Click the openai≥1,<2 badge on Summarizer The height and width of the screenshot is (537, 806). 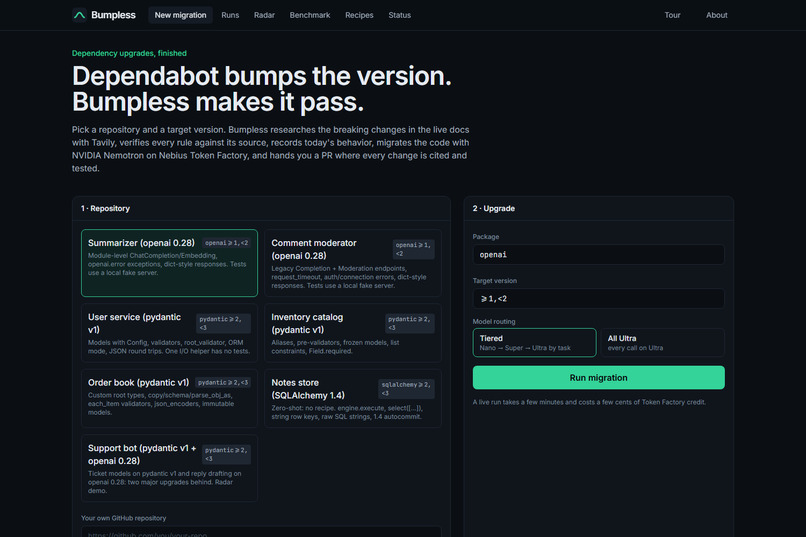[226, 243]
